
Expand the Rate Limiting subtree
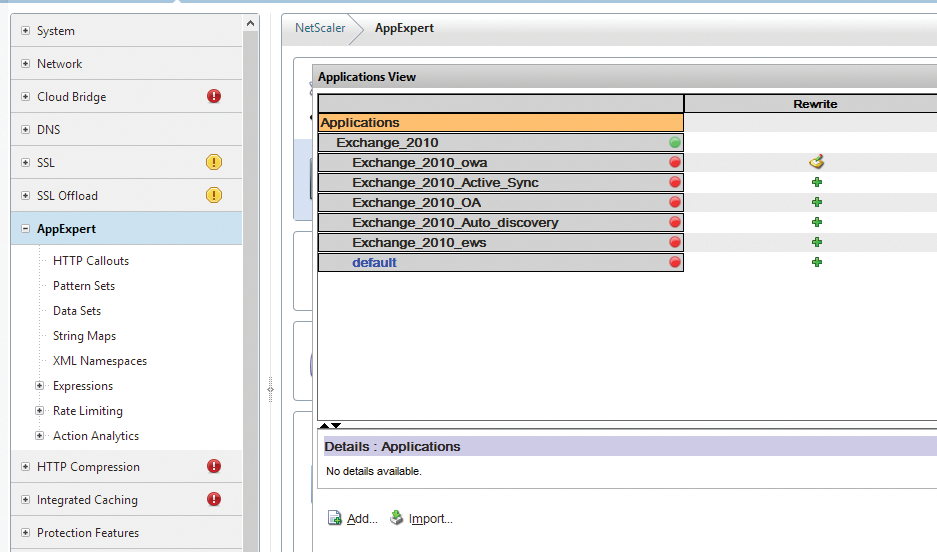click(x=40, y=411)
